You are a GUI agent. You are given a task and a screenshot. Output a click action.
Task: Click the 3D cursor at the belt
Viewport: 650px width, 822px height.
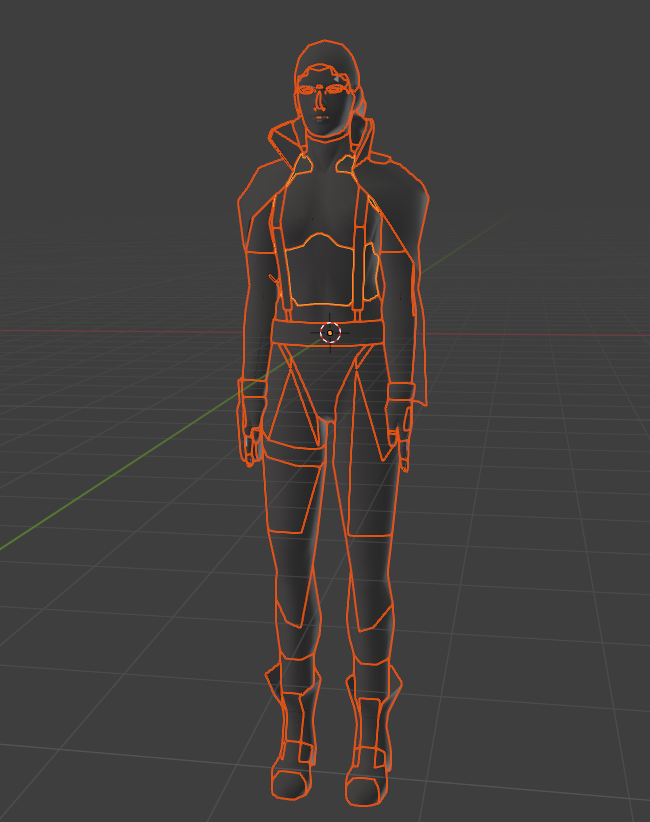tap(330, 333)
